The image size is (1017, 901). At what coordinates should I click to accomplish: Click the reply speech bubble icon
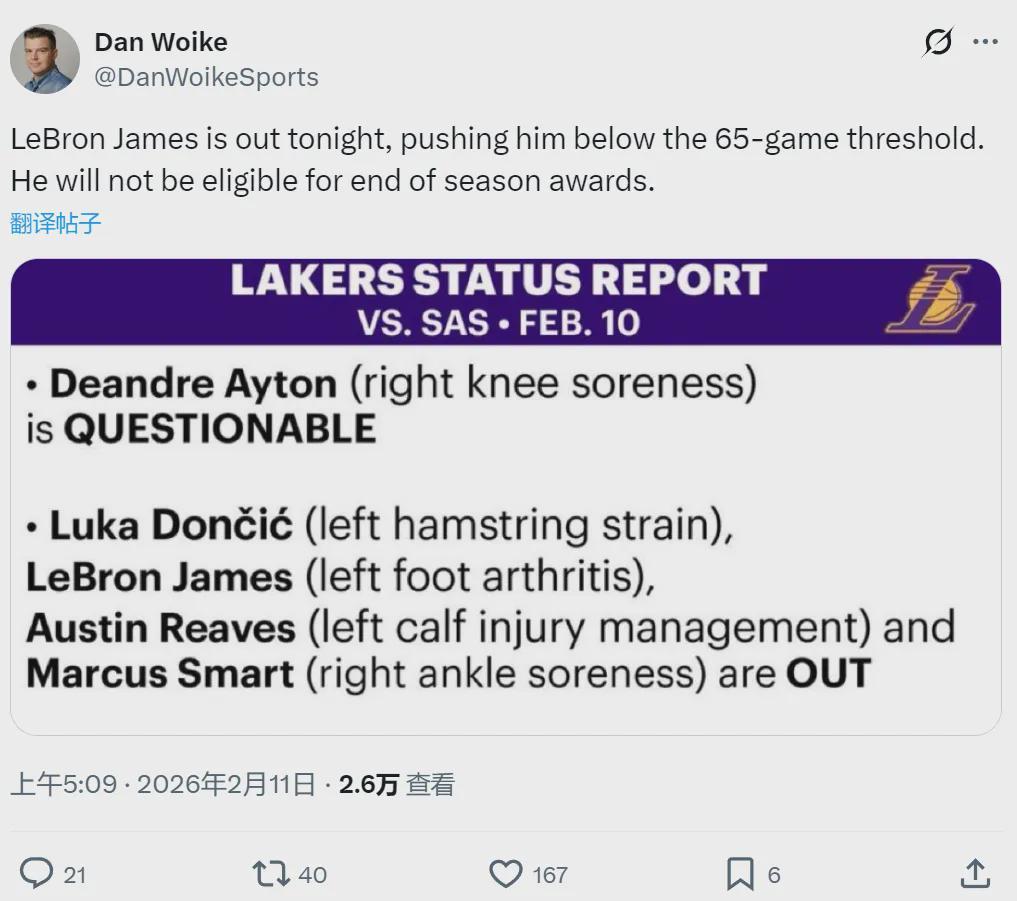pyautogui.click(x=36, y=874)
